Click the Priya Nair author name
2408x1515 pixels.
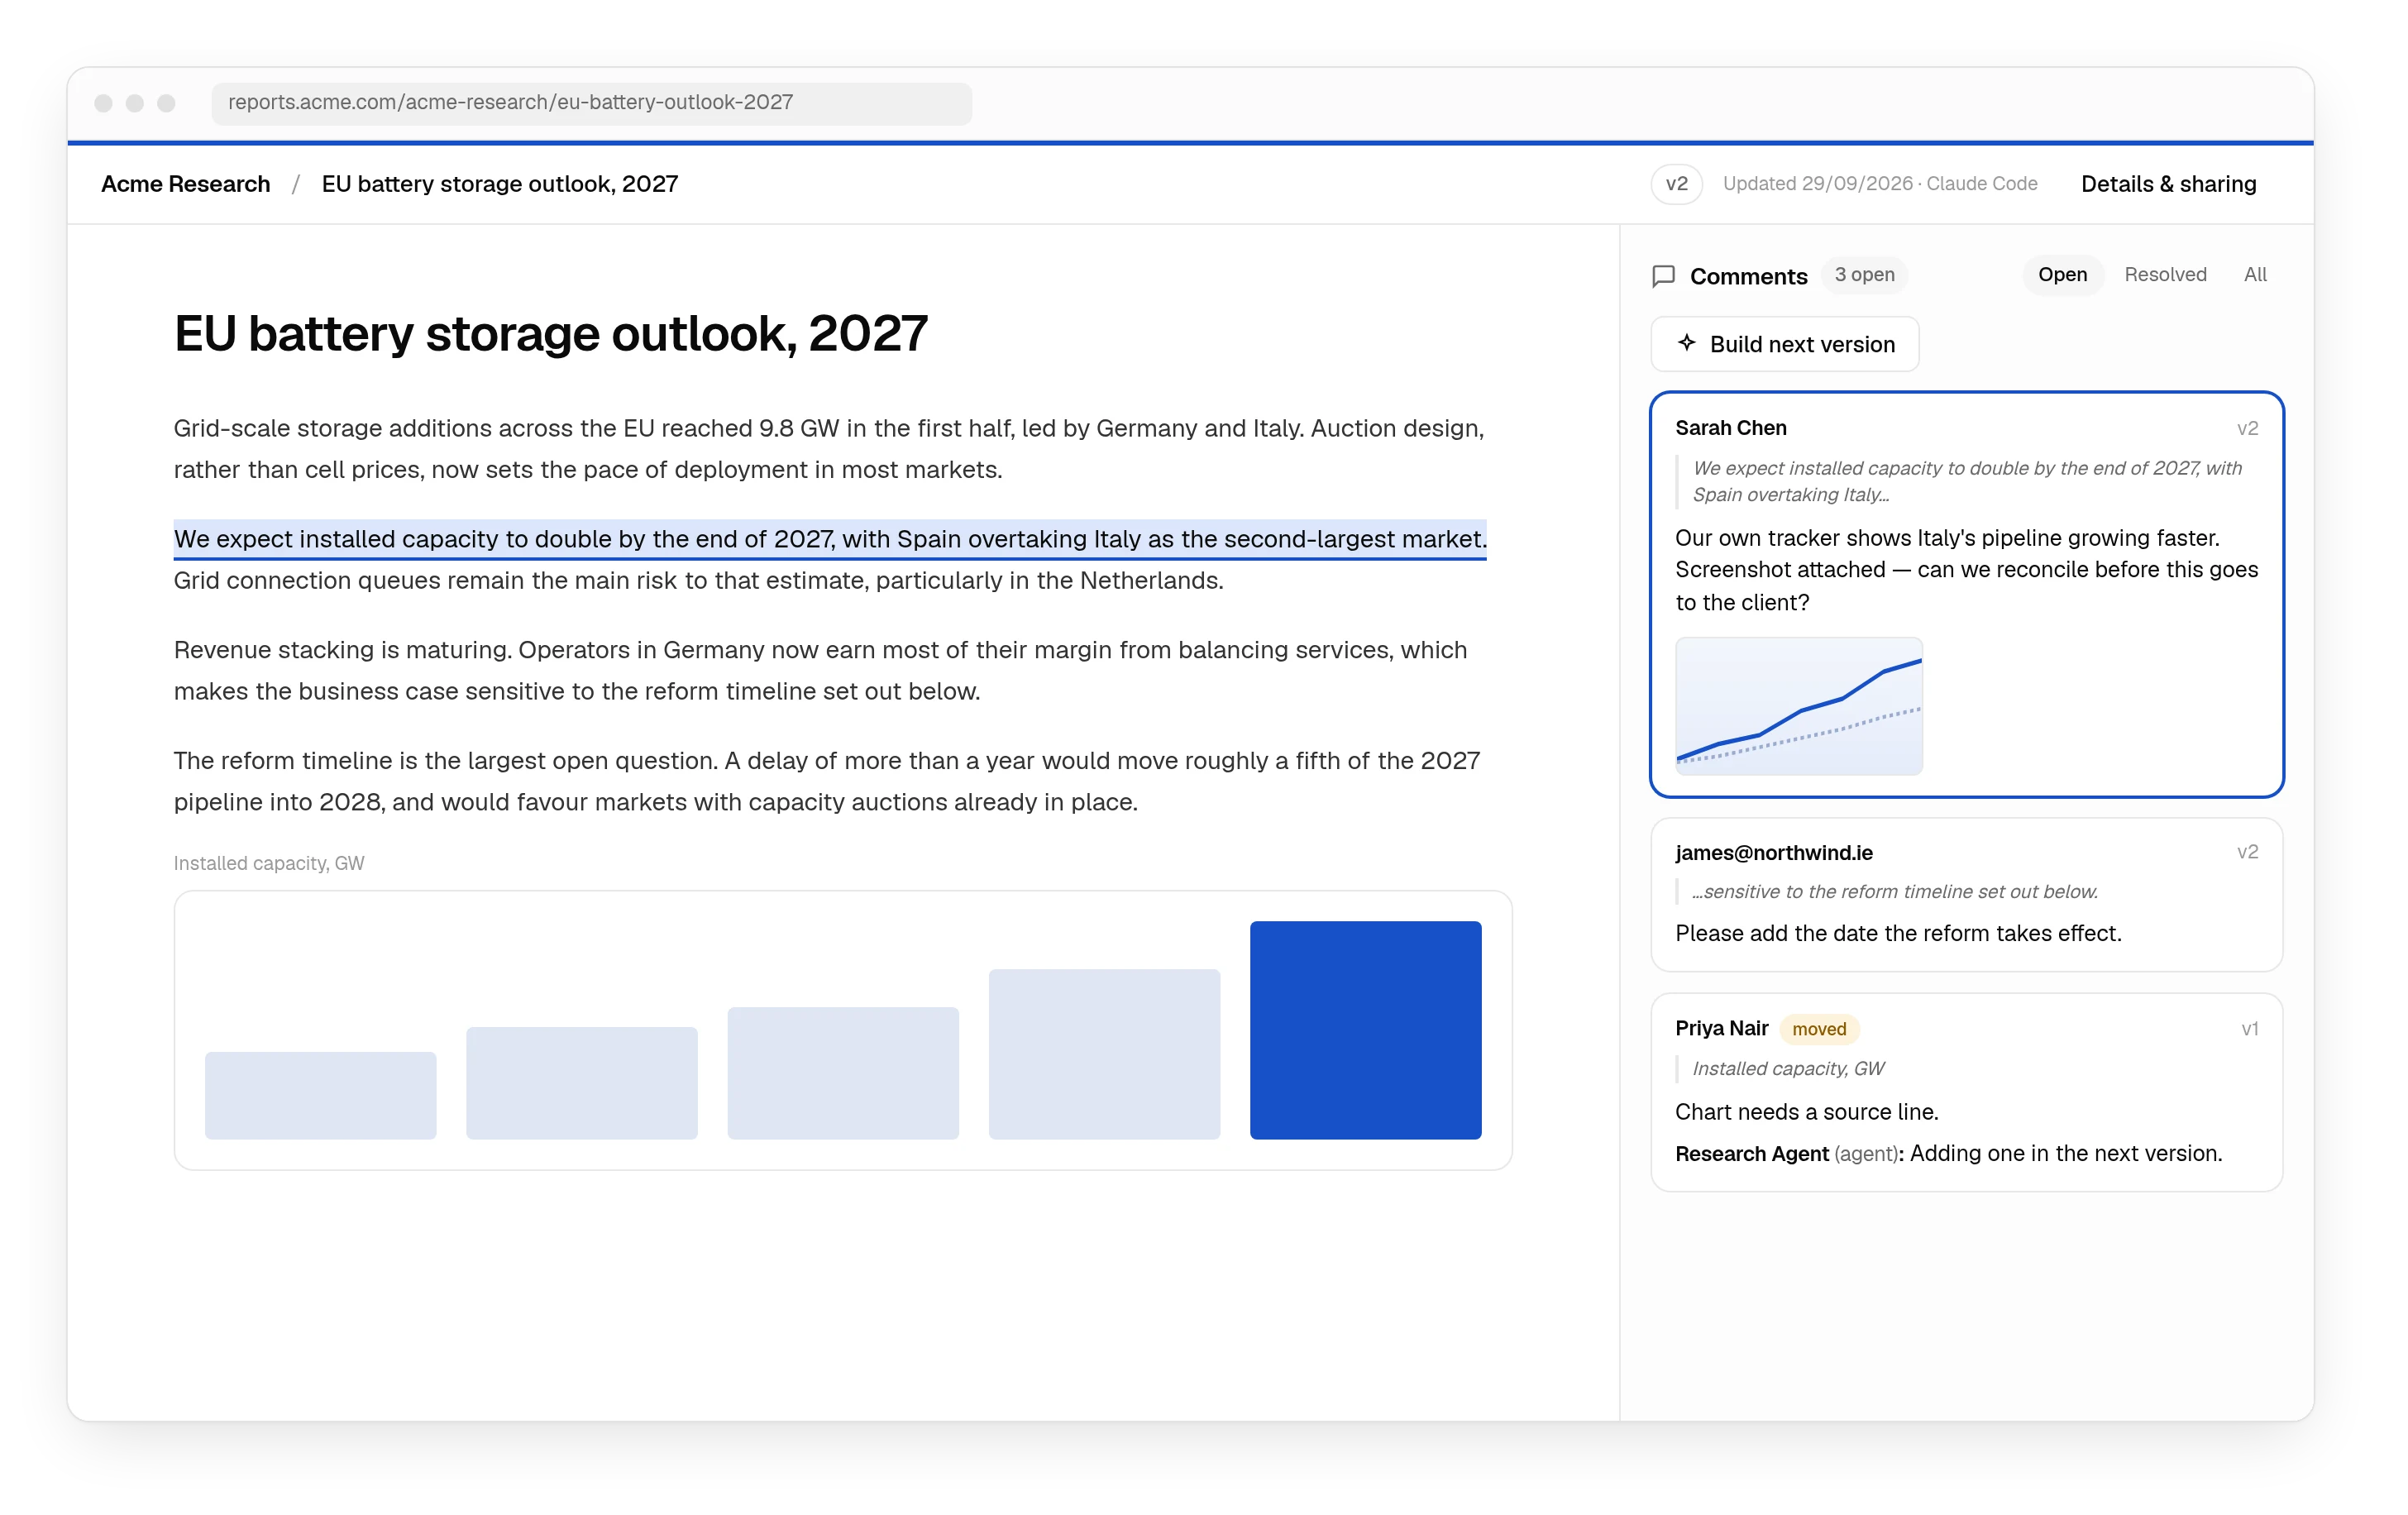pyautogui.click(x=1721, y=1028)
